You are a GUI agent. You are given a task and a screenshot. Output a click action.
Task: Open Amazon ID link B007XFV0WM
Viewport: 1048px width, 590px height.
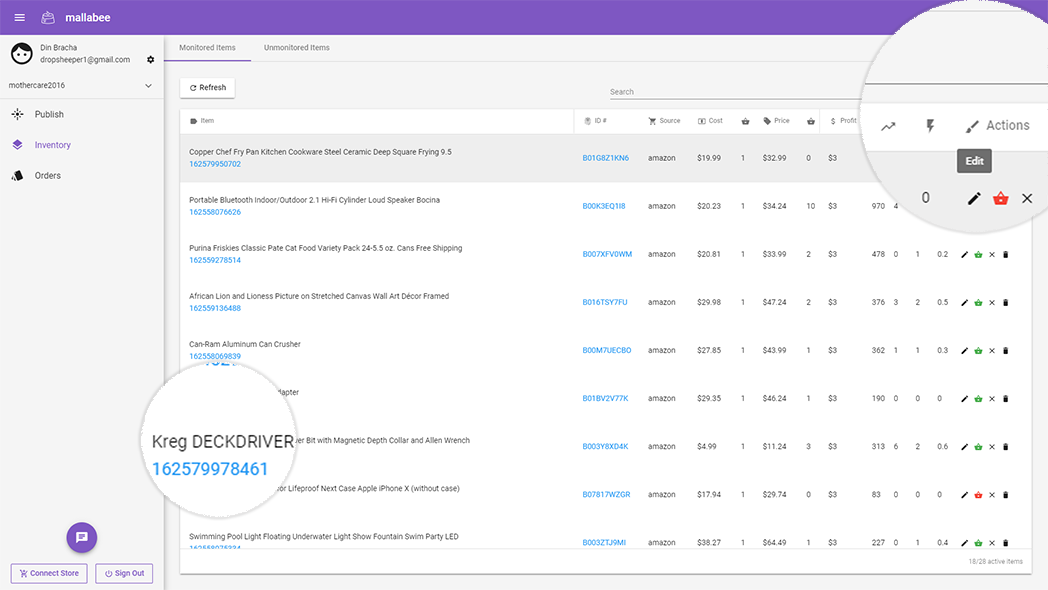pos(607,255)
